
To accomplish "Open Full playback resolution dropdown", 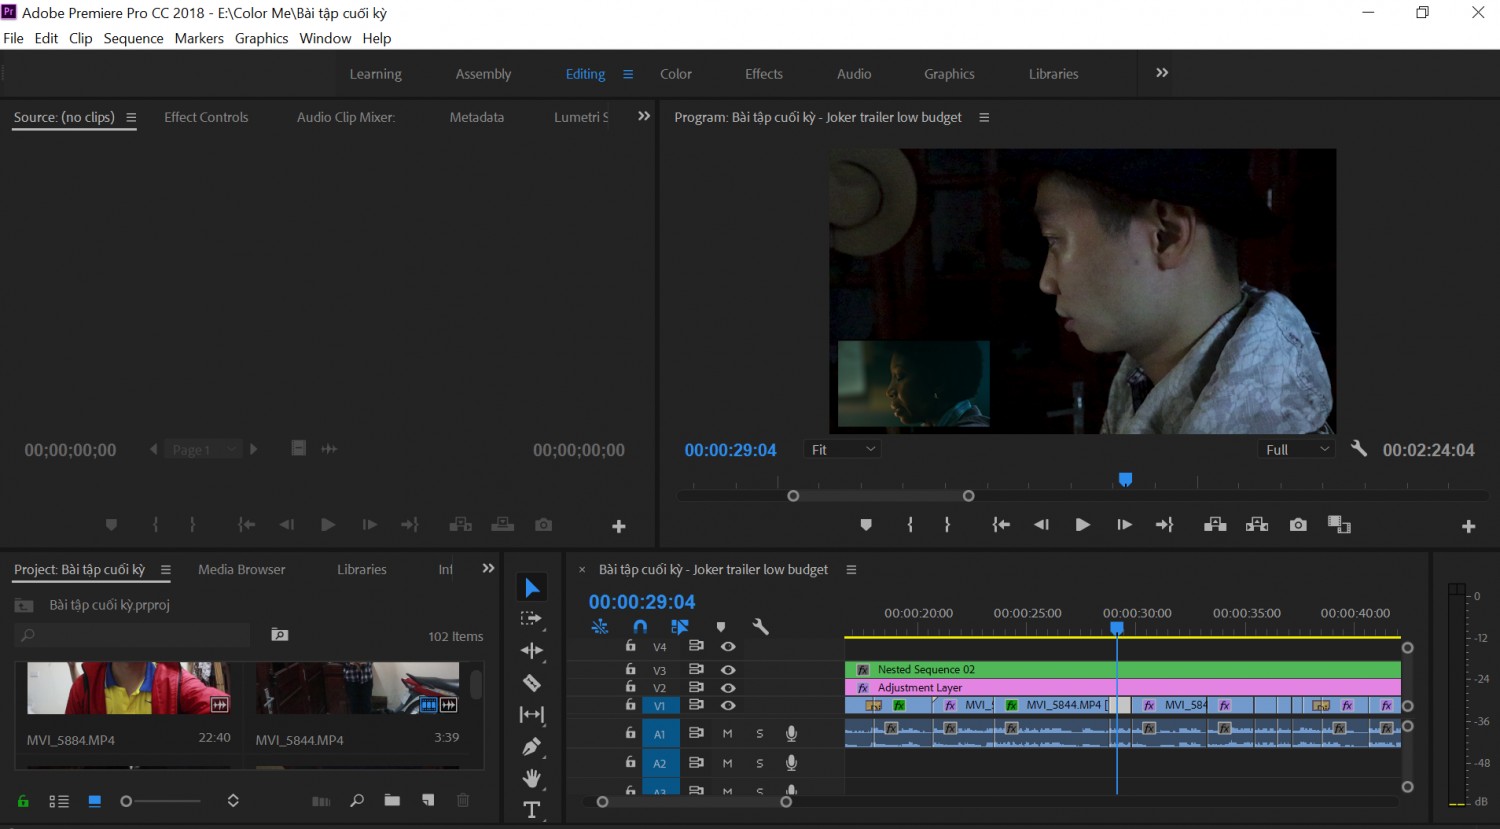I will click(x=1297, y=450).
